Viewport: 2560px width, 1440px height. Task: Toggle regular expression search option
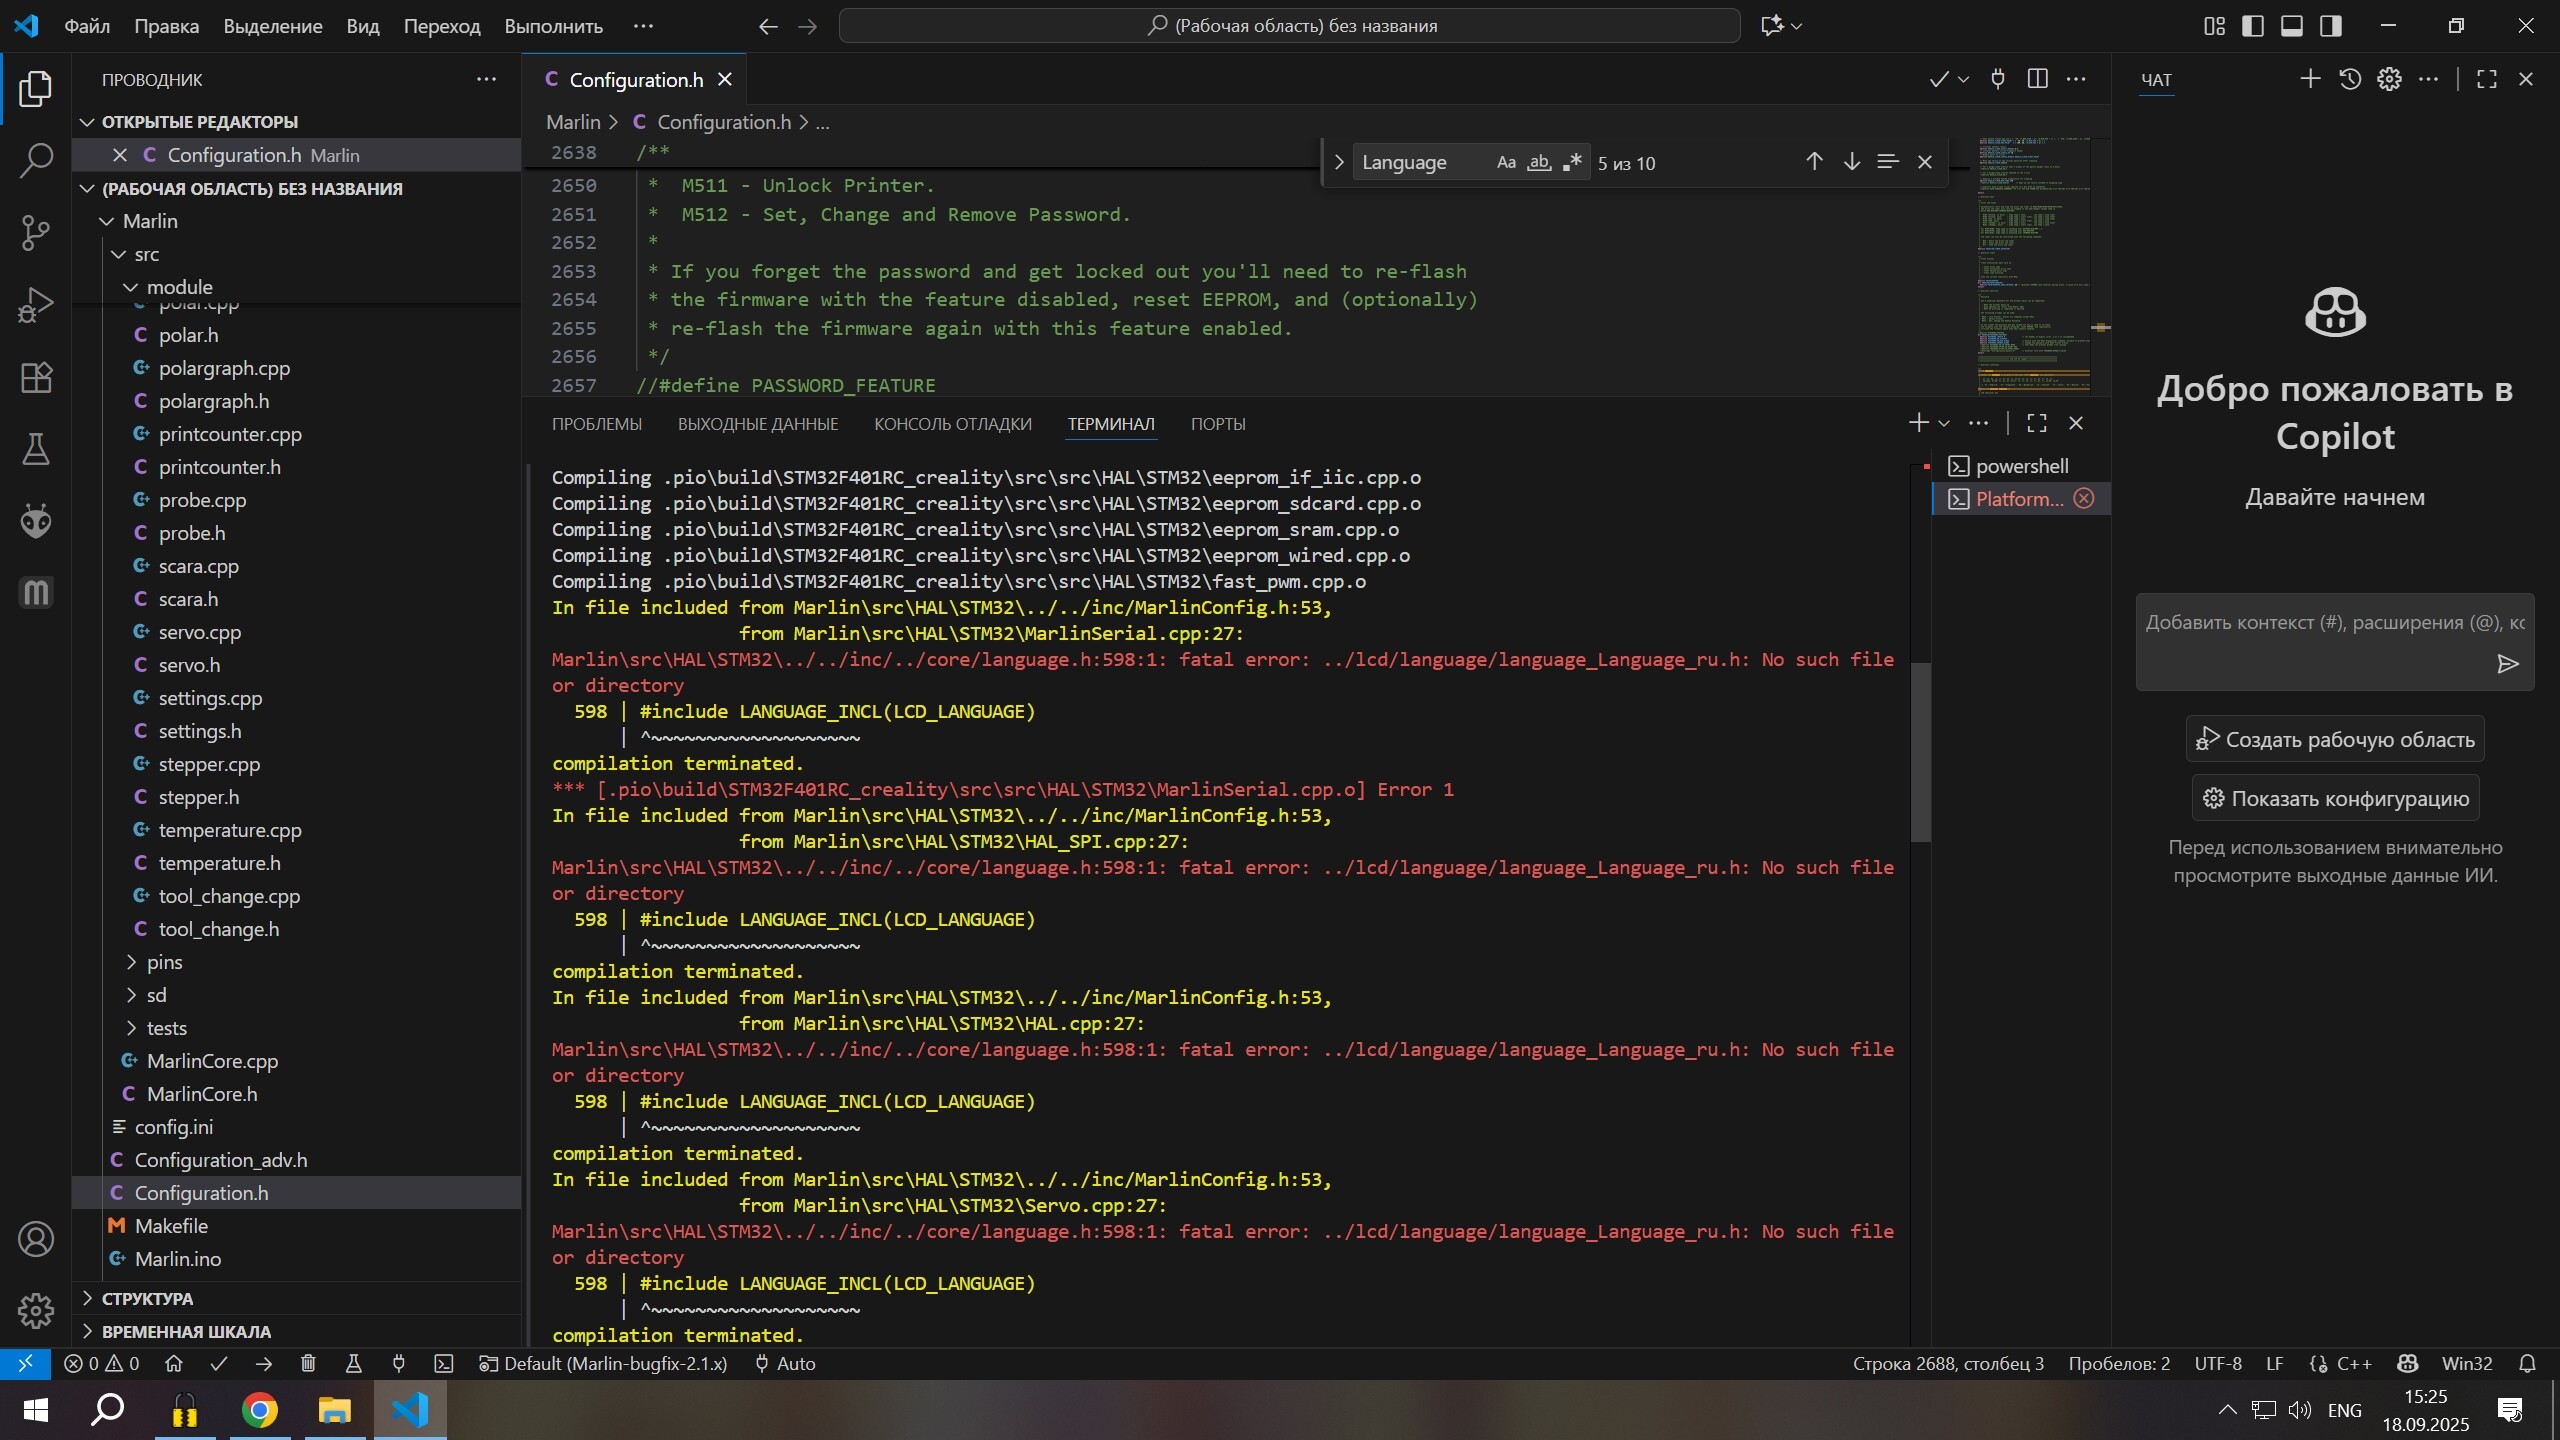point(1572,162)
